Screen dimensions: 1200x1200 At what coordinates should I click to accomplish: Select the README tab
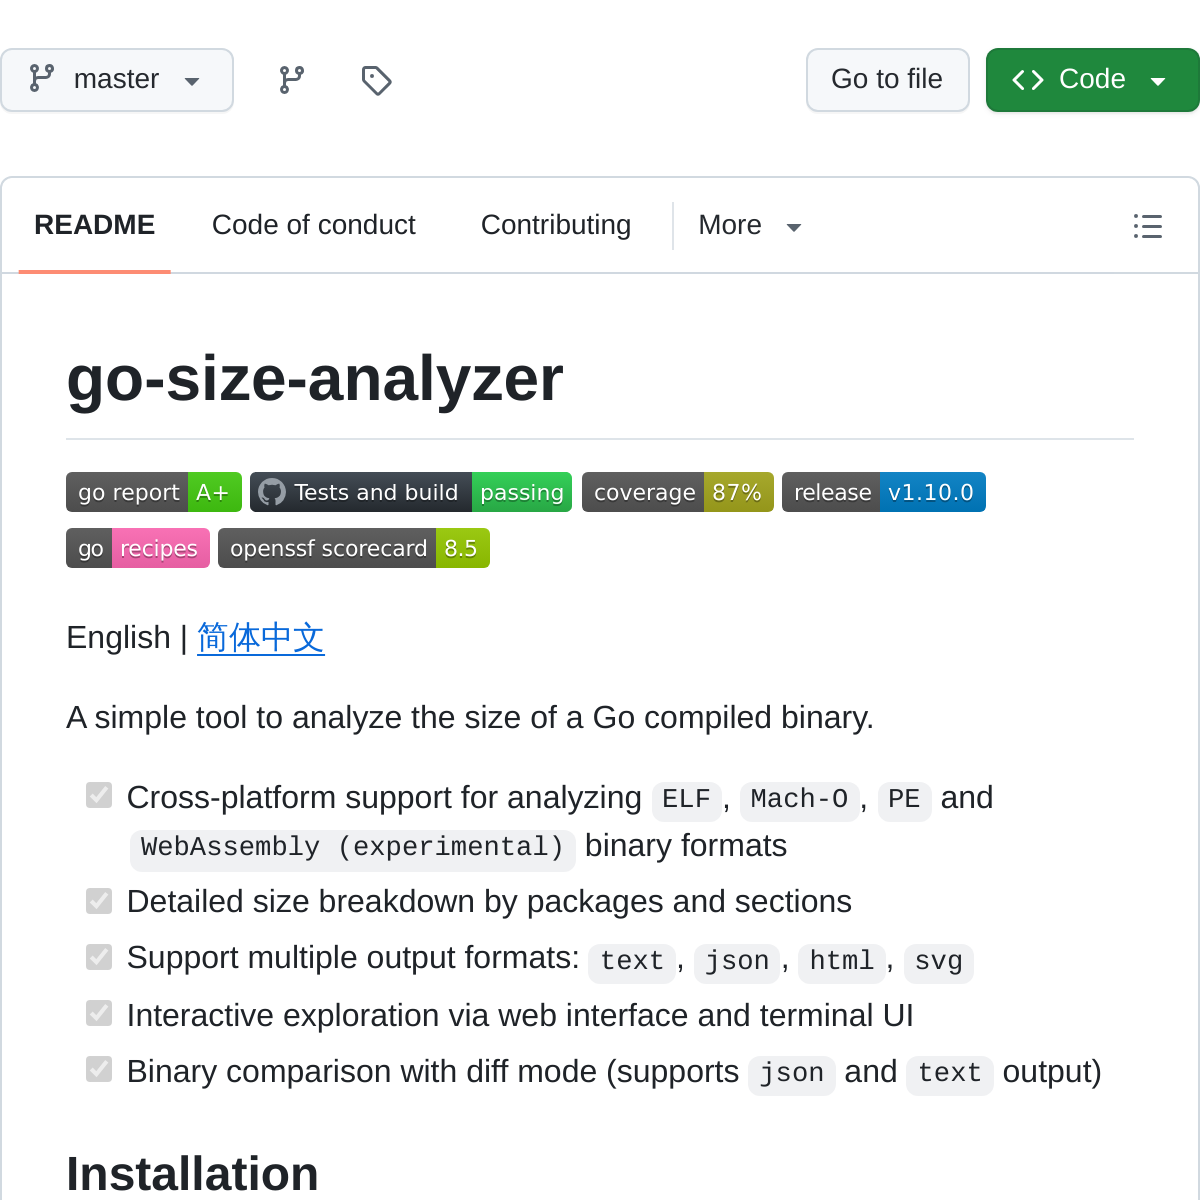click(x=95, y=226)
